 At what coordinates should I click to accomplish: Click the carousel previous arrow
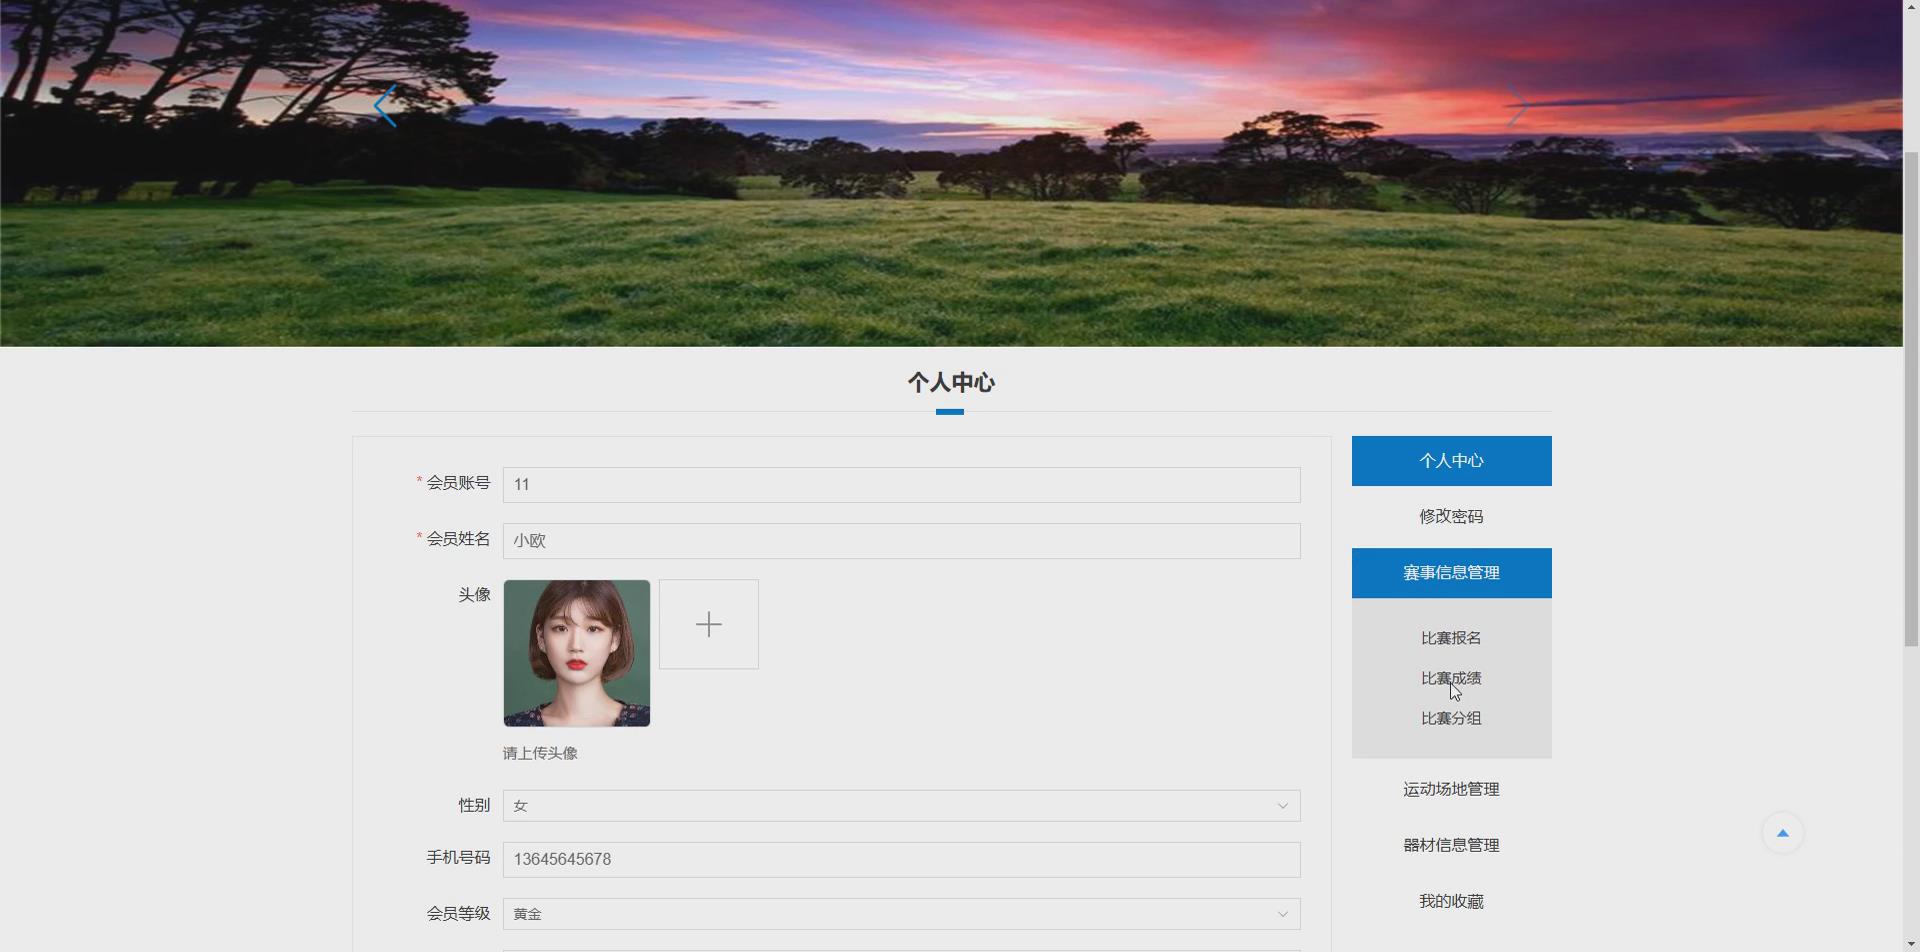pos(385,104)
